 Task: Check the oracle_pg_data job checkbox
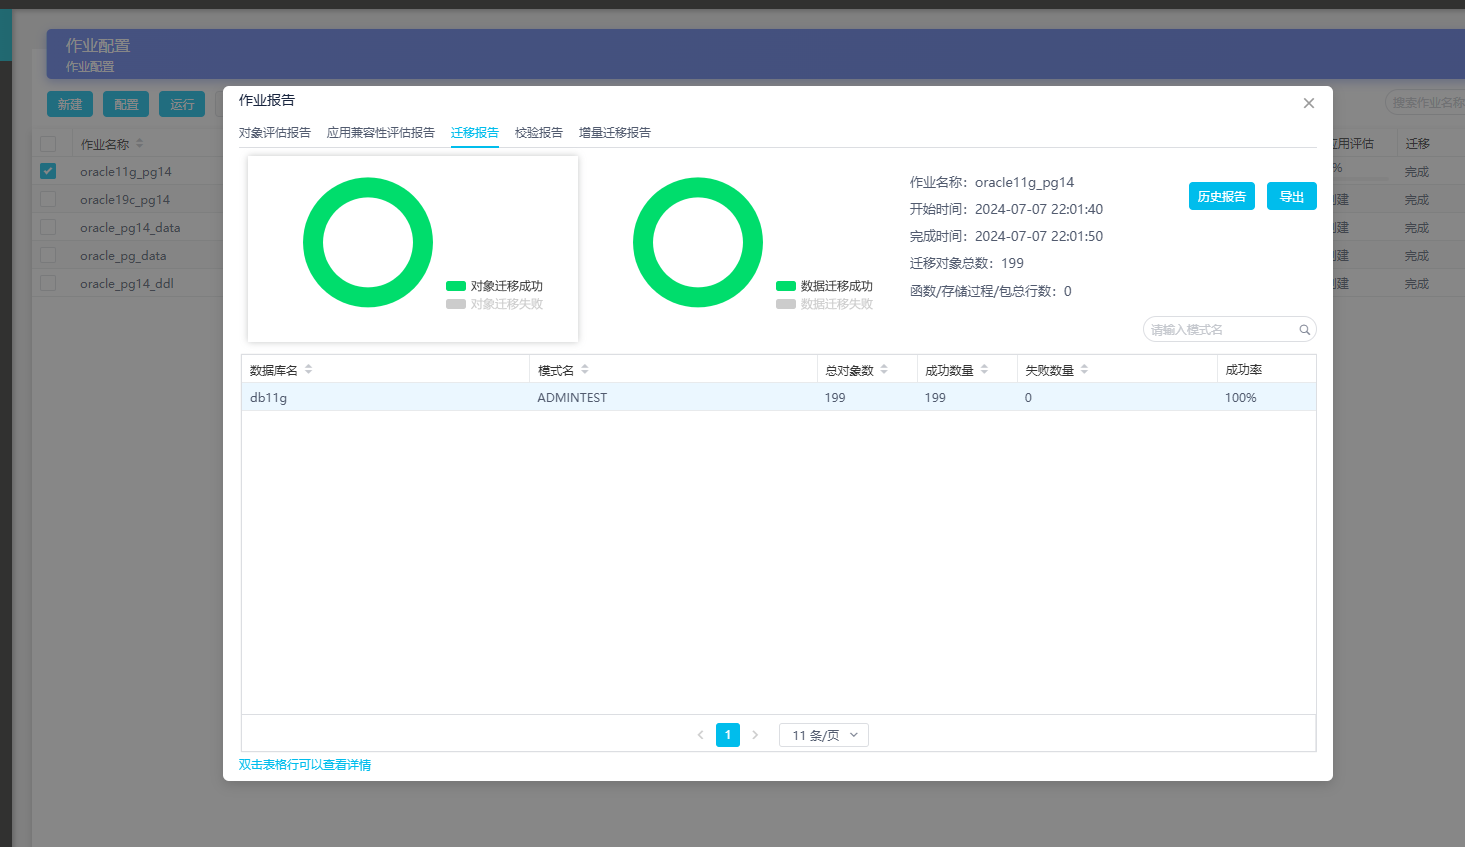48,255
